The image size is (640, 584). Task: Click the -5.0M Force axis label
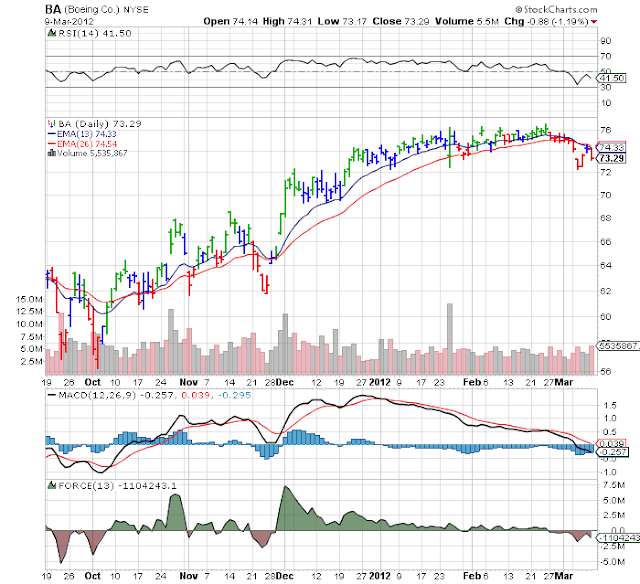tap(612, 562)
